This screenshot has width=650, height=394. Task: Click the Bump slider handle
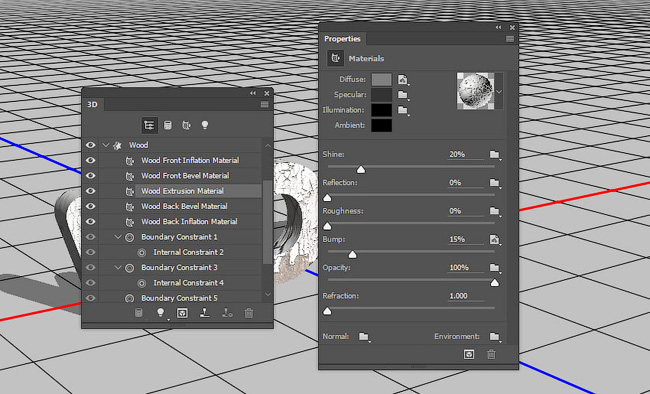click(352, 255)
